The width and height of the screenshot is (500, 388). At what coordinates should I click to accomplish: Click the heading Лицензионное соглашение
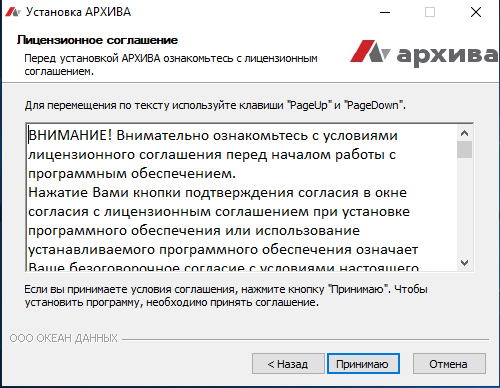[x=97, y=40]
